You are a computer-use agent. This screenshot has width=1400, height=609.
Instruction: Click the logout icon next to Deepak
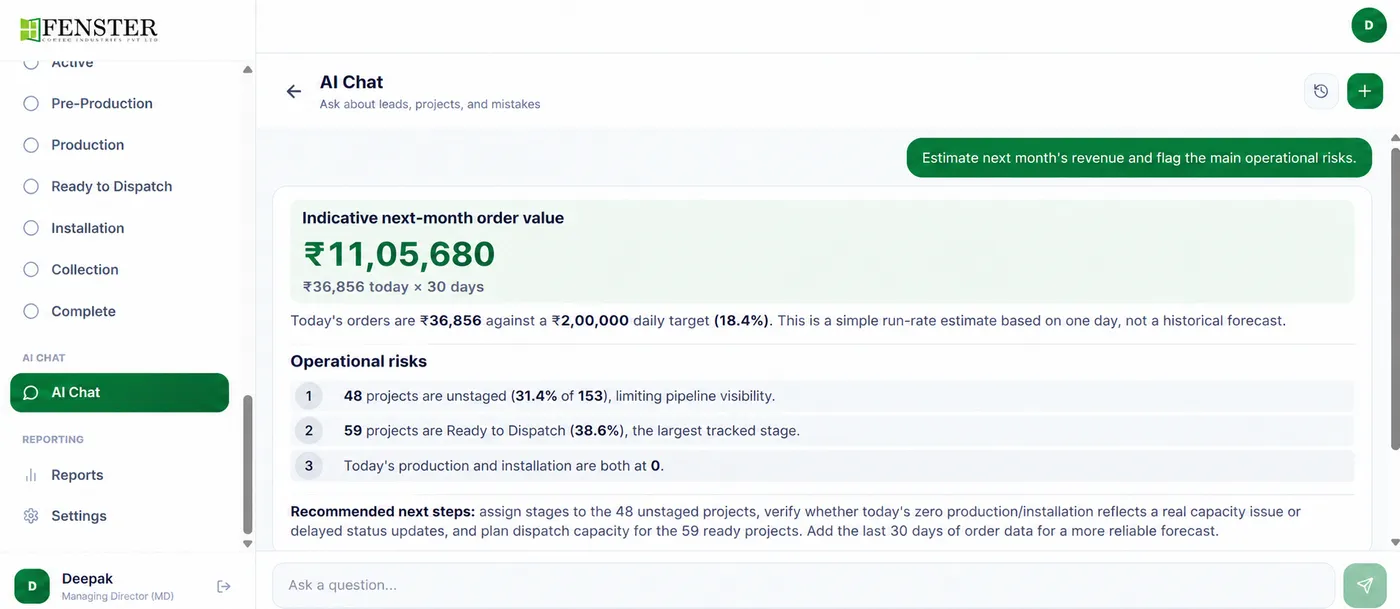(x=224, y=586)
